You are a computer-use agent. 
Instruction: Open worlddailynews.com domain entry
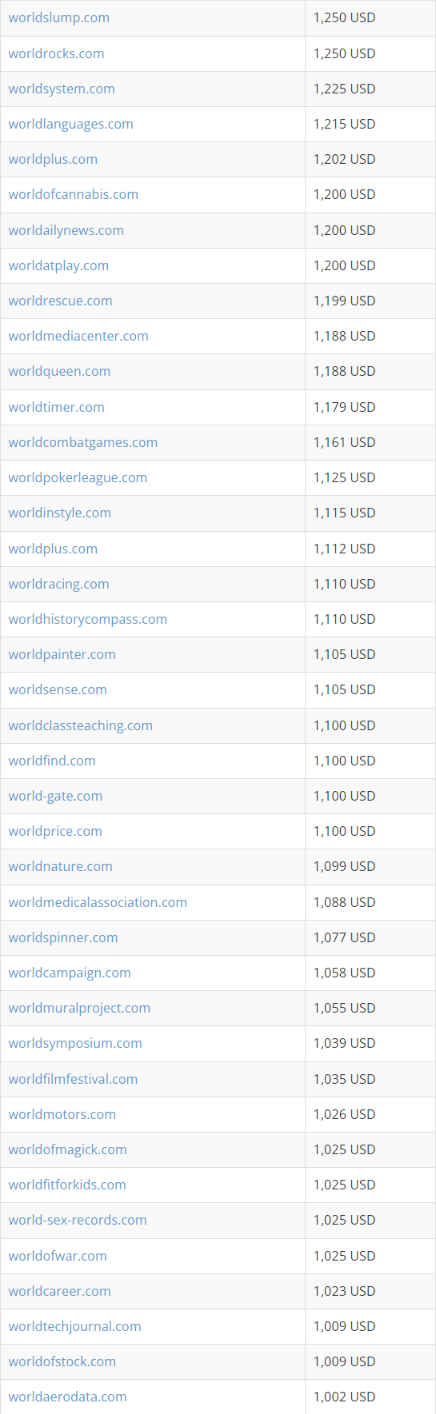click(66, 230)
